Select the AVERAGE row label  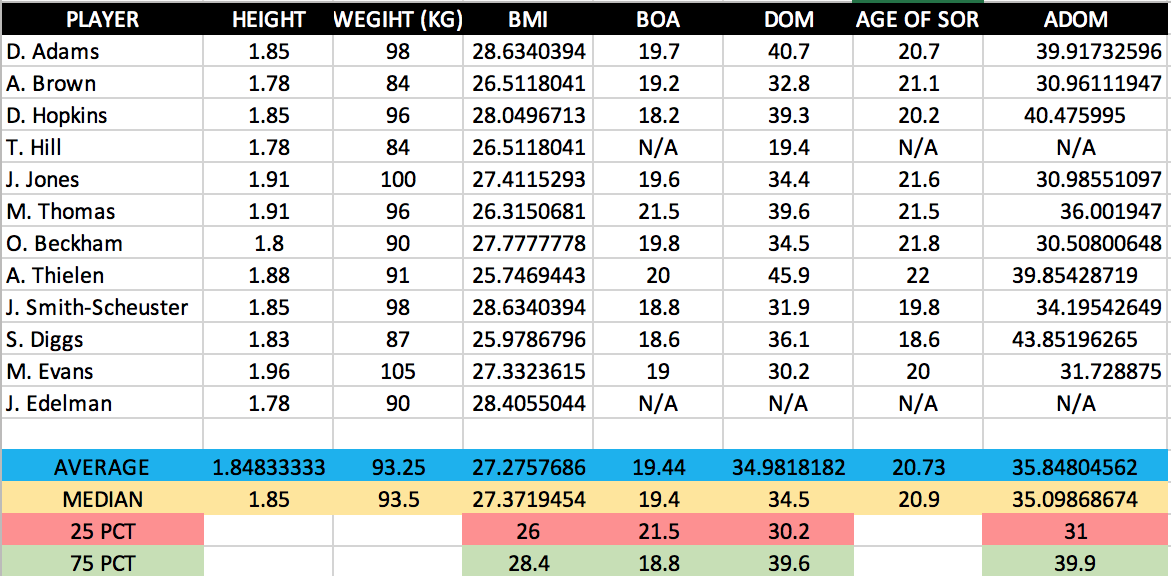pos(102,466)
